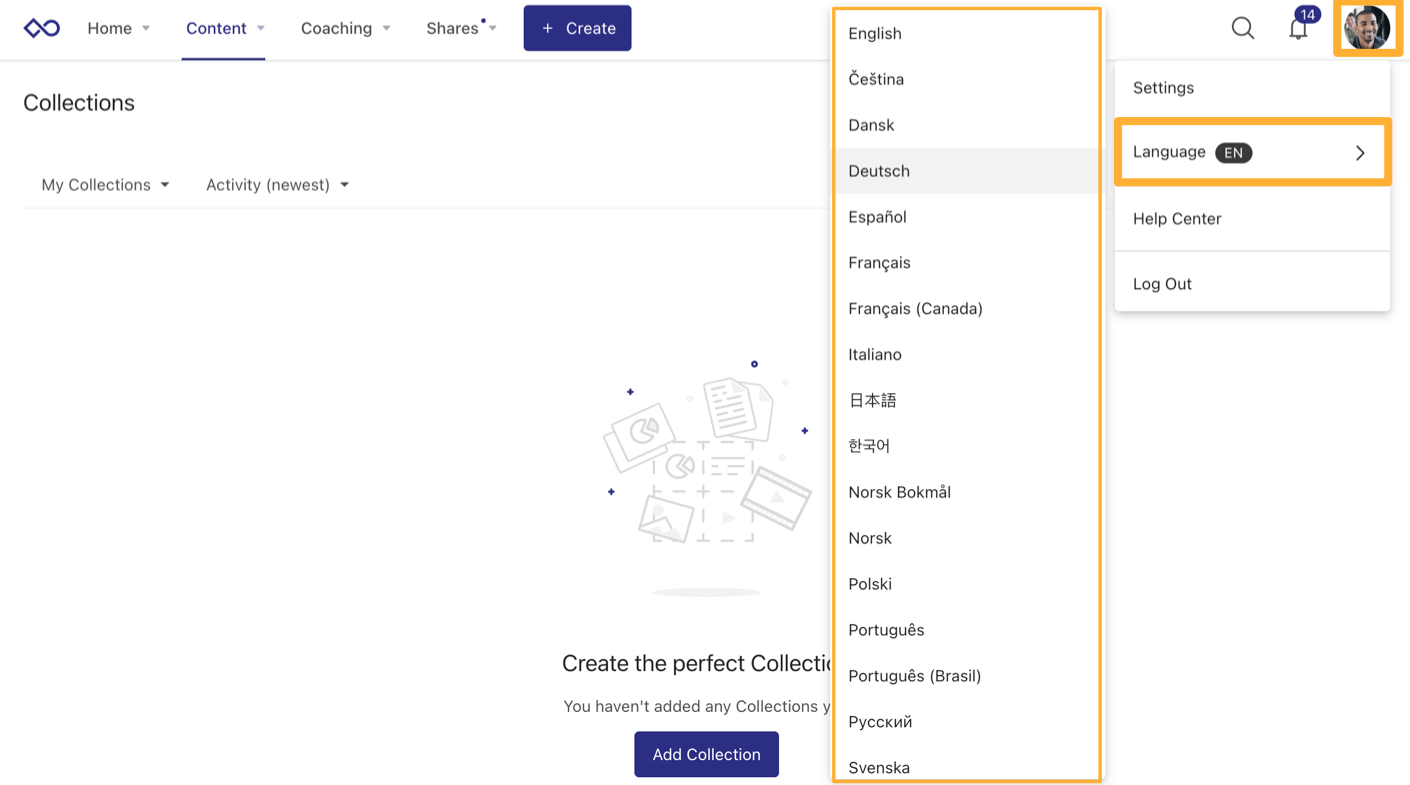Select Français (Canada) language option

tap(915, 309)
